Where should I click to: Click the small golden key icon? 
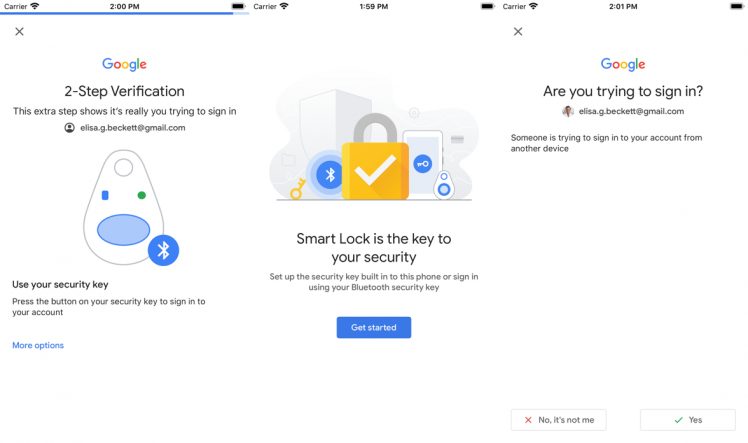[298, 188]
